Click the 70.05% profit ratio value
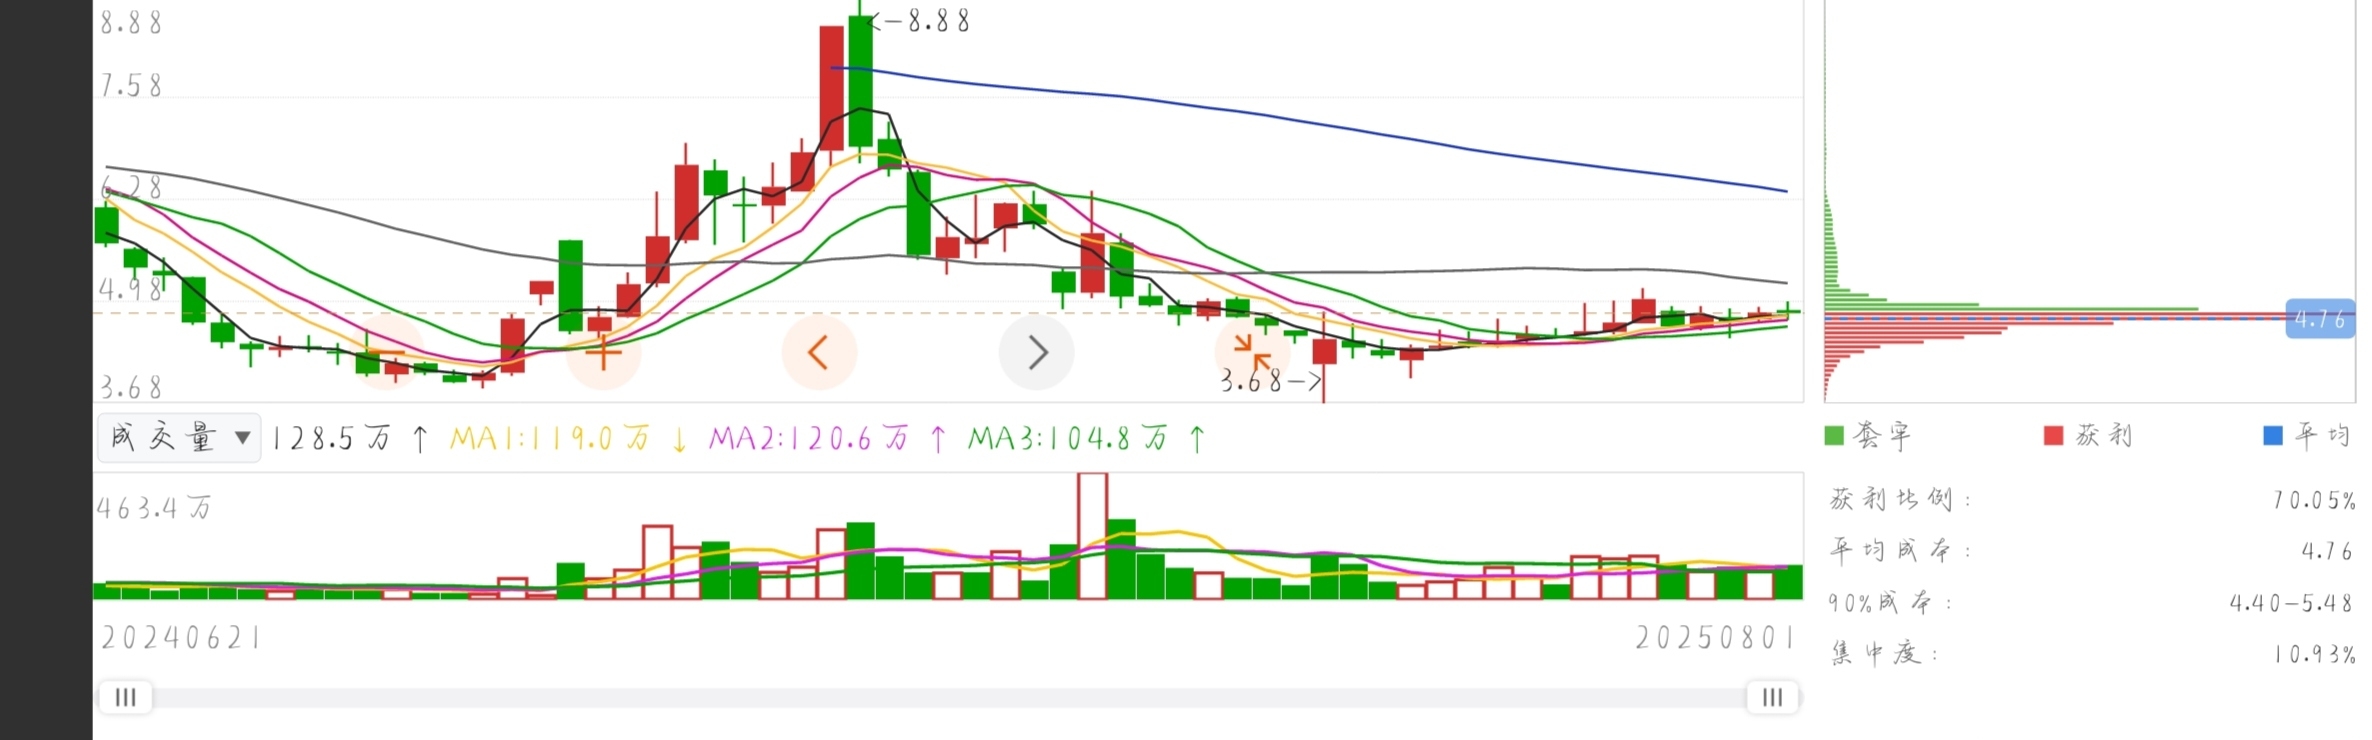The image size is (2372, 740). [x=2313, y=500]
